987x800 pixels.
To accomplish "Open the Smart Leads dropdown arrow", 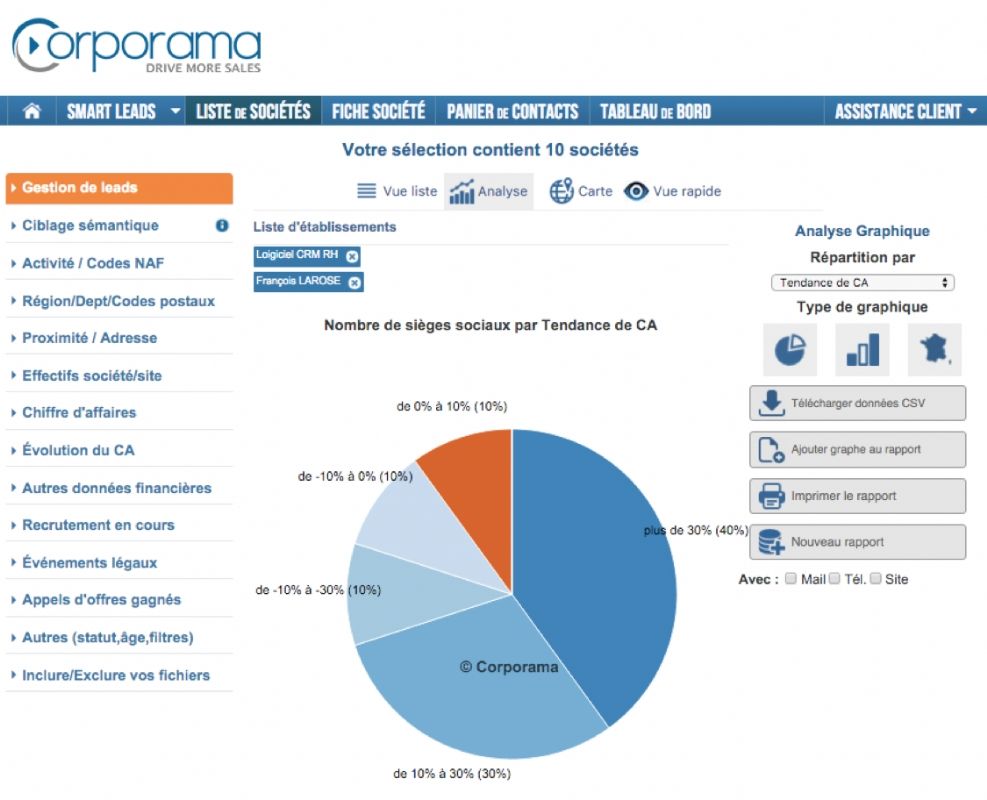I will coord(176,111).
